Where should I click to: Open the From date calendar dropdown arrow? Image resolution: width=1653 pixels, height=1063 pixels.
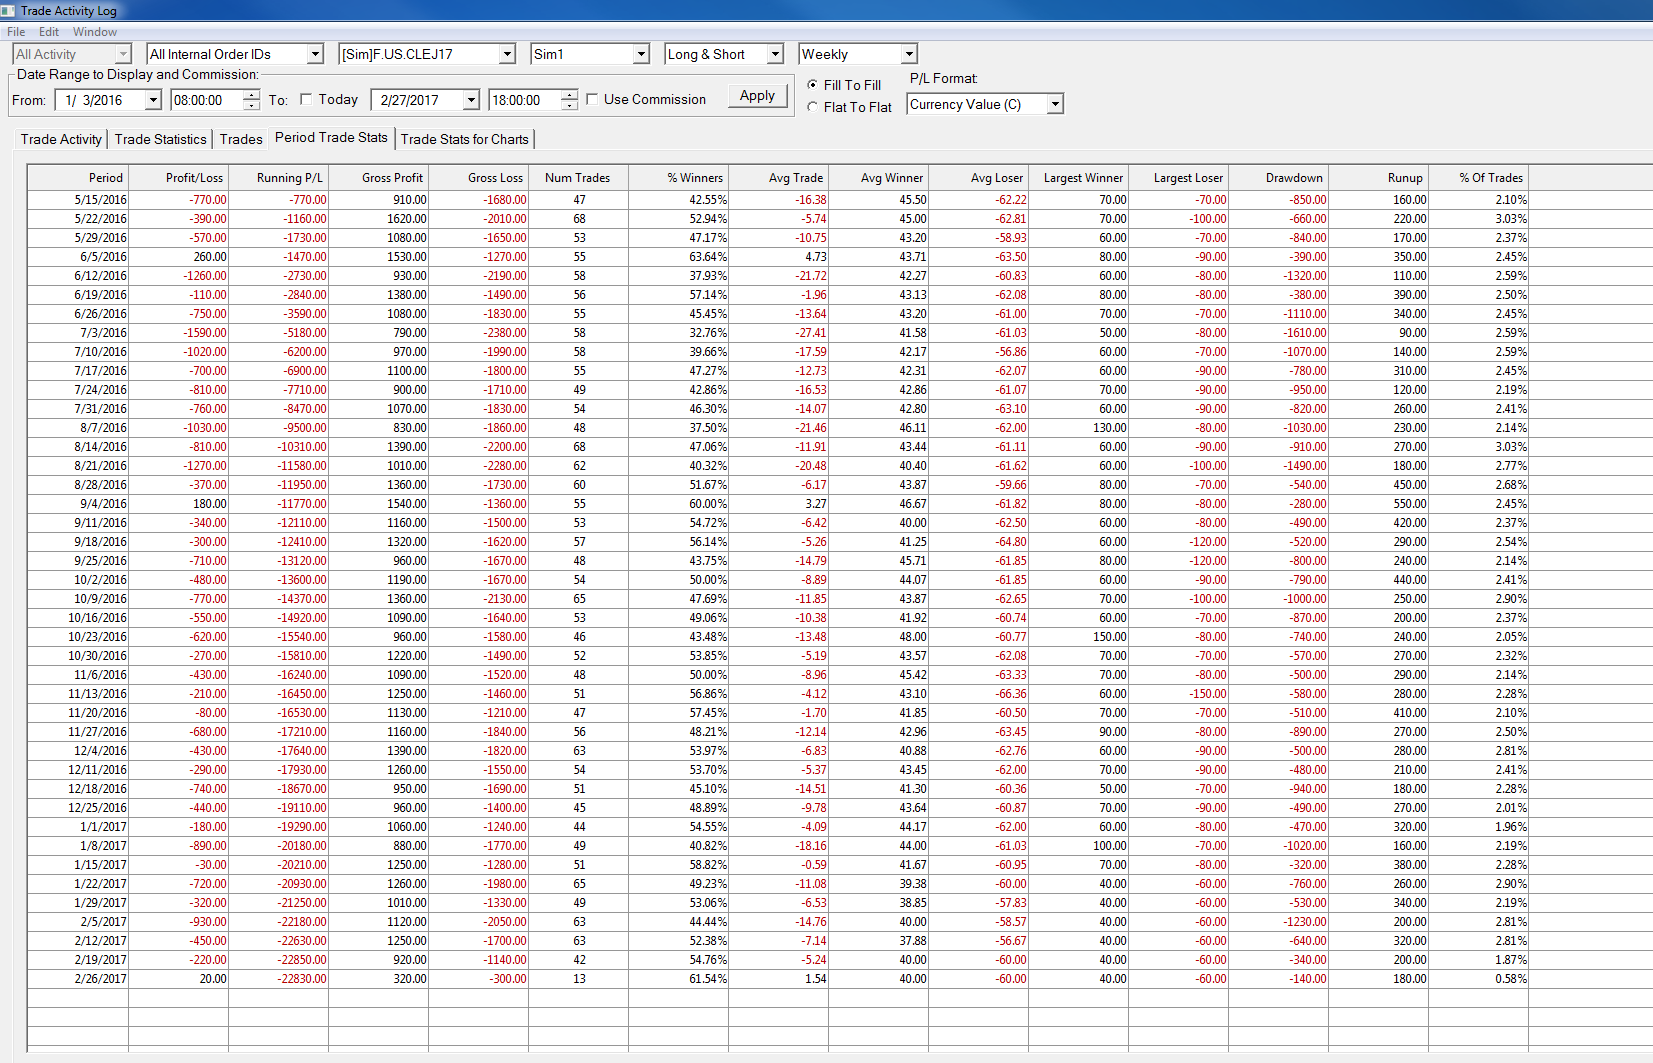(x=152, y=100)
